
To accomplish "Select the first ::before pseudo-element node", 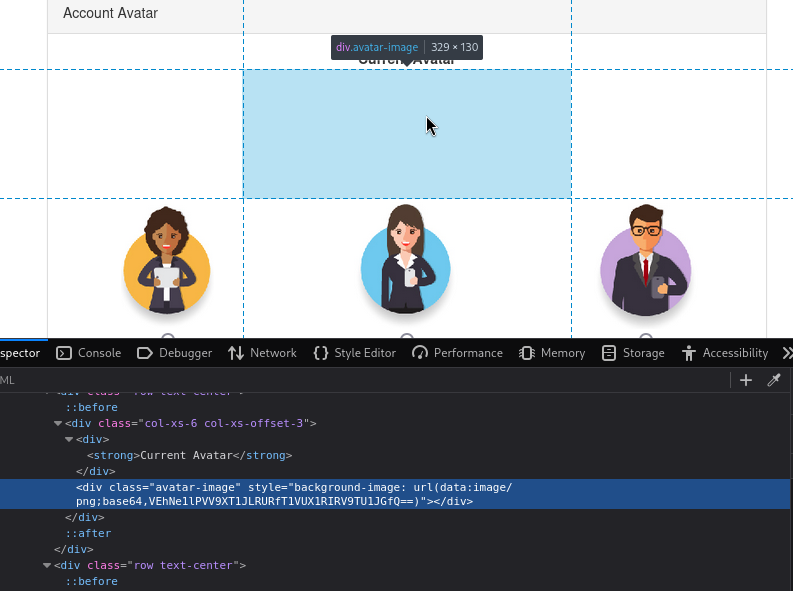I will 92,407.
